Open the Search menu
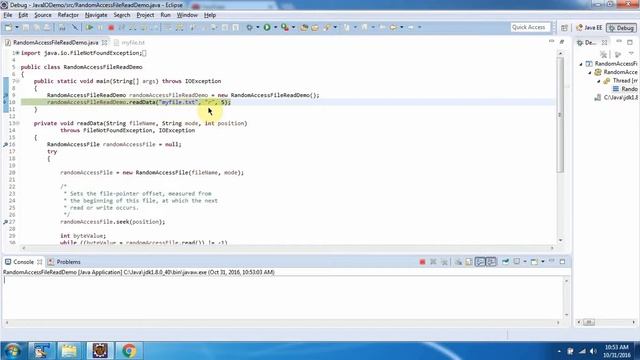Viewport: 640px width, 360px height. click(x=122, y=15)
